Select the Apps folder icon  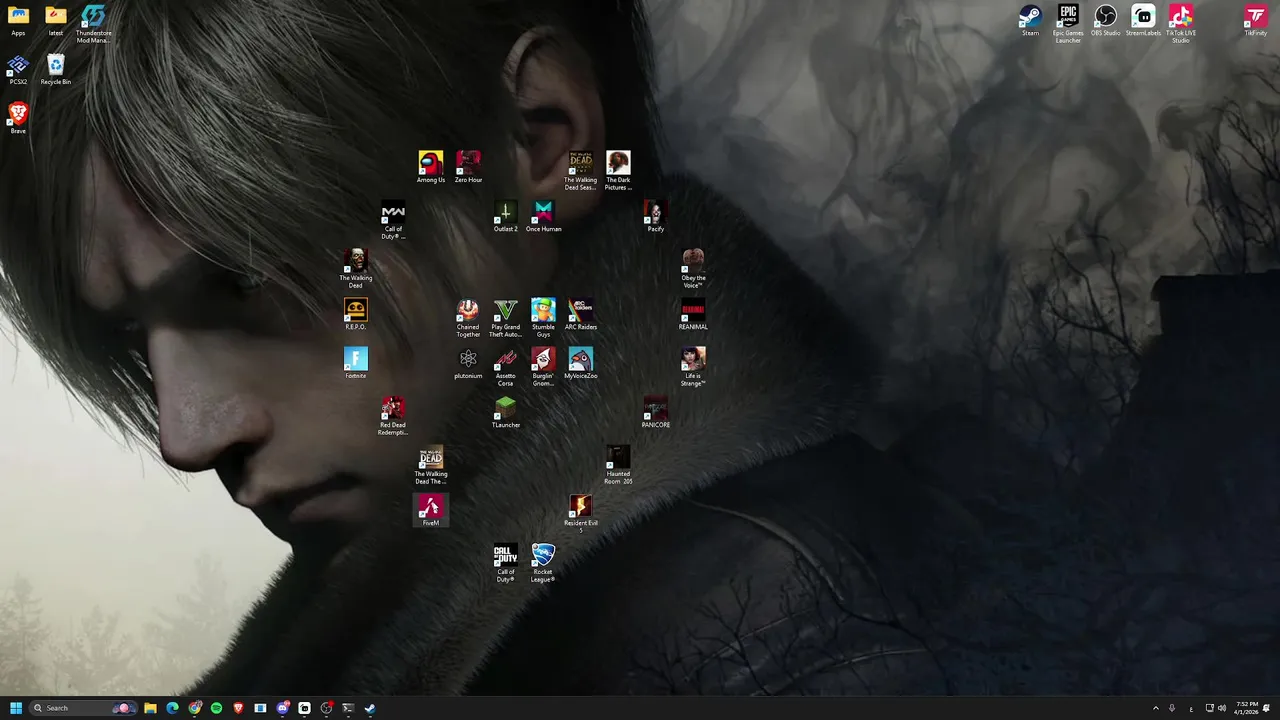tap(18, 20)
